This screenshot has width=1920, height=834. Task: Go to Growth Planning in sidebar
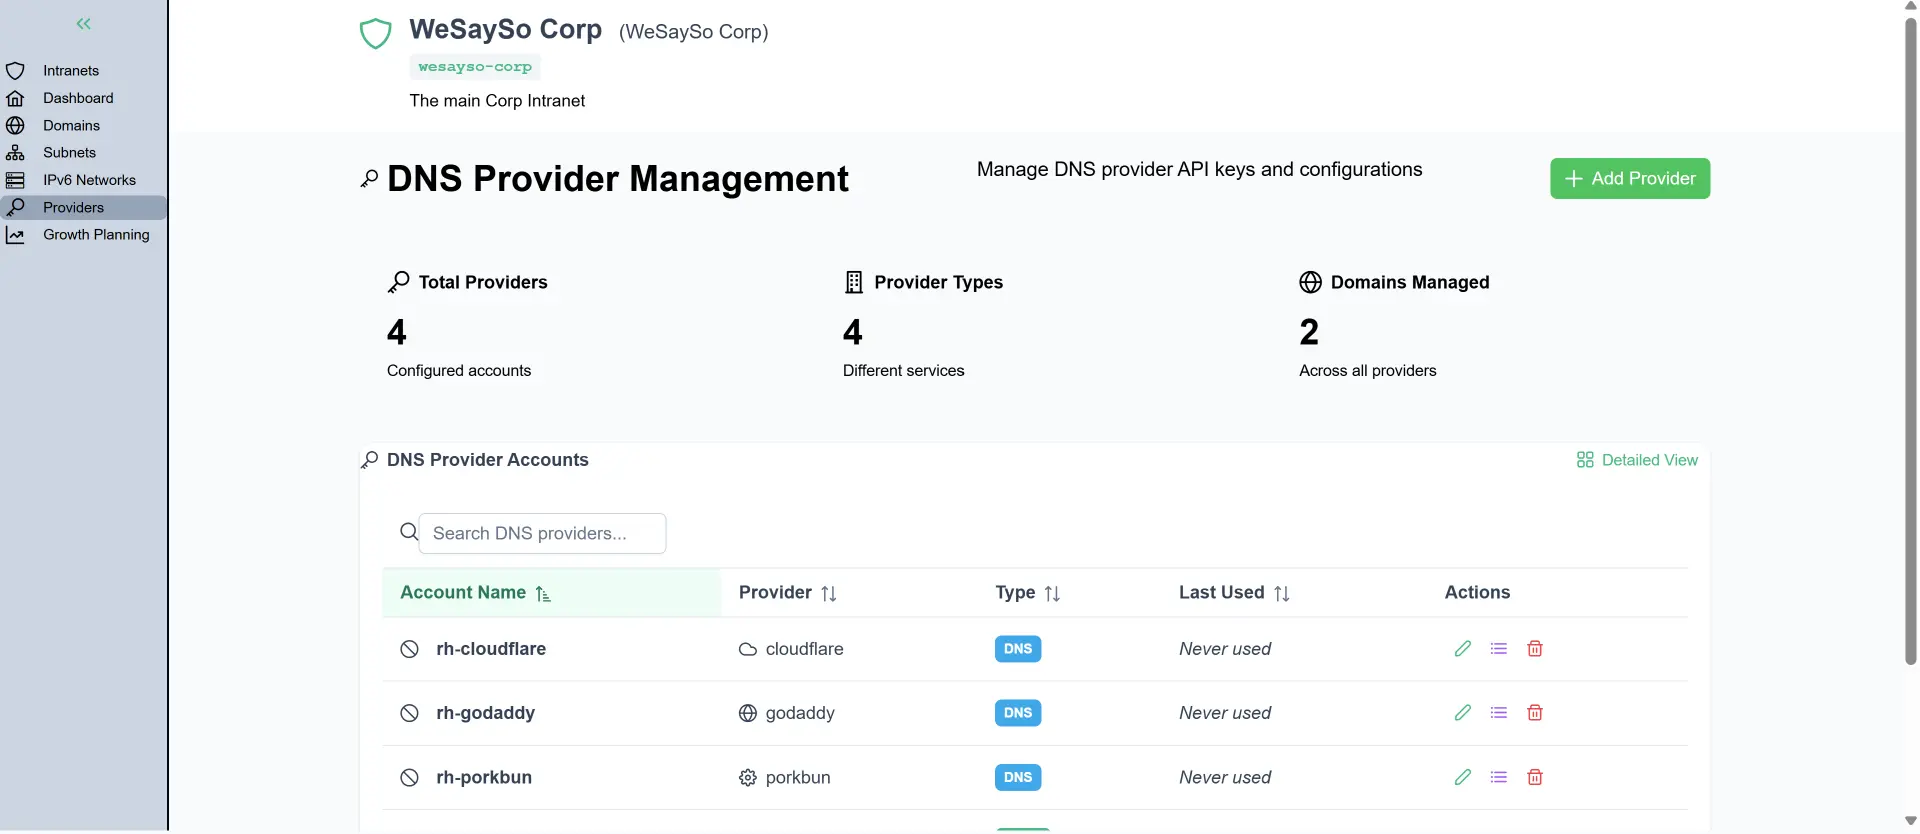coord(96,235)
